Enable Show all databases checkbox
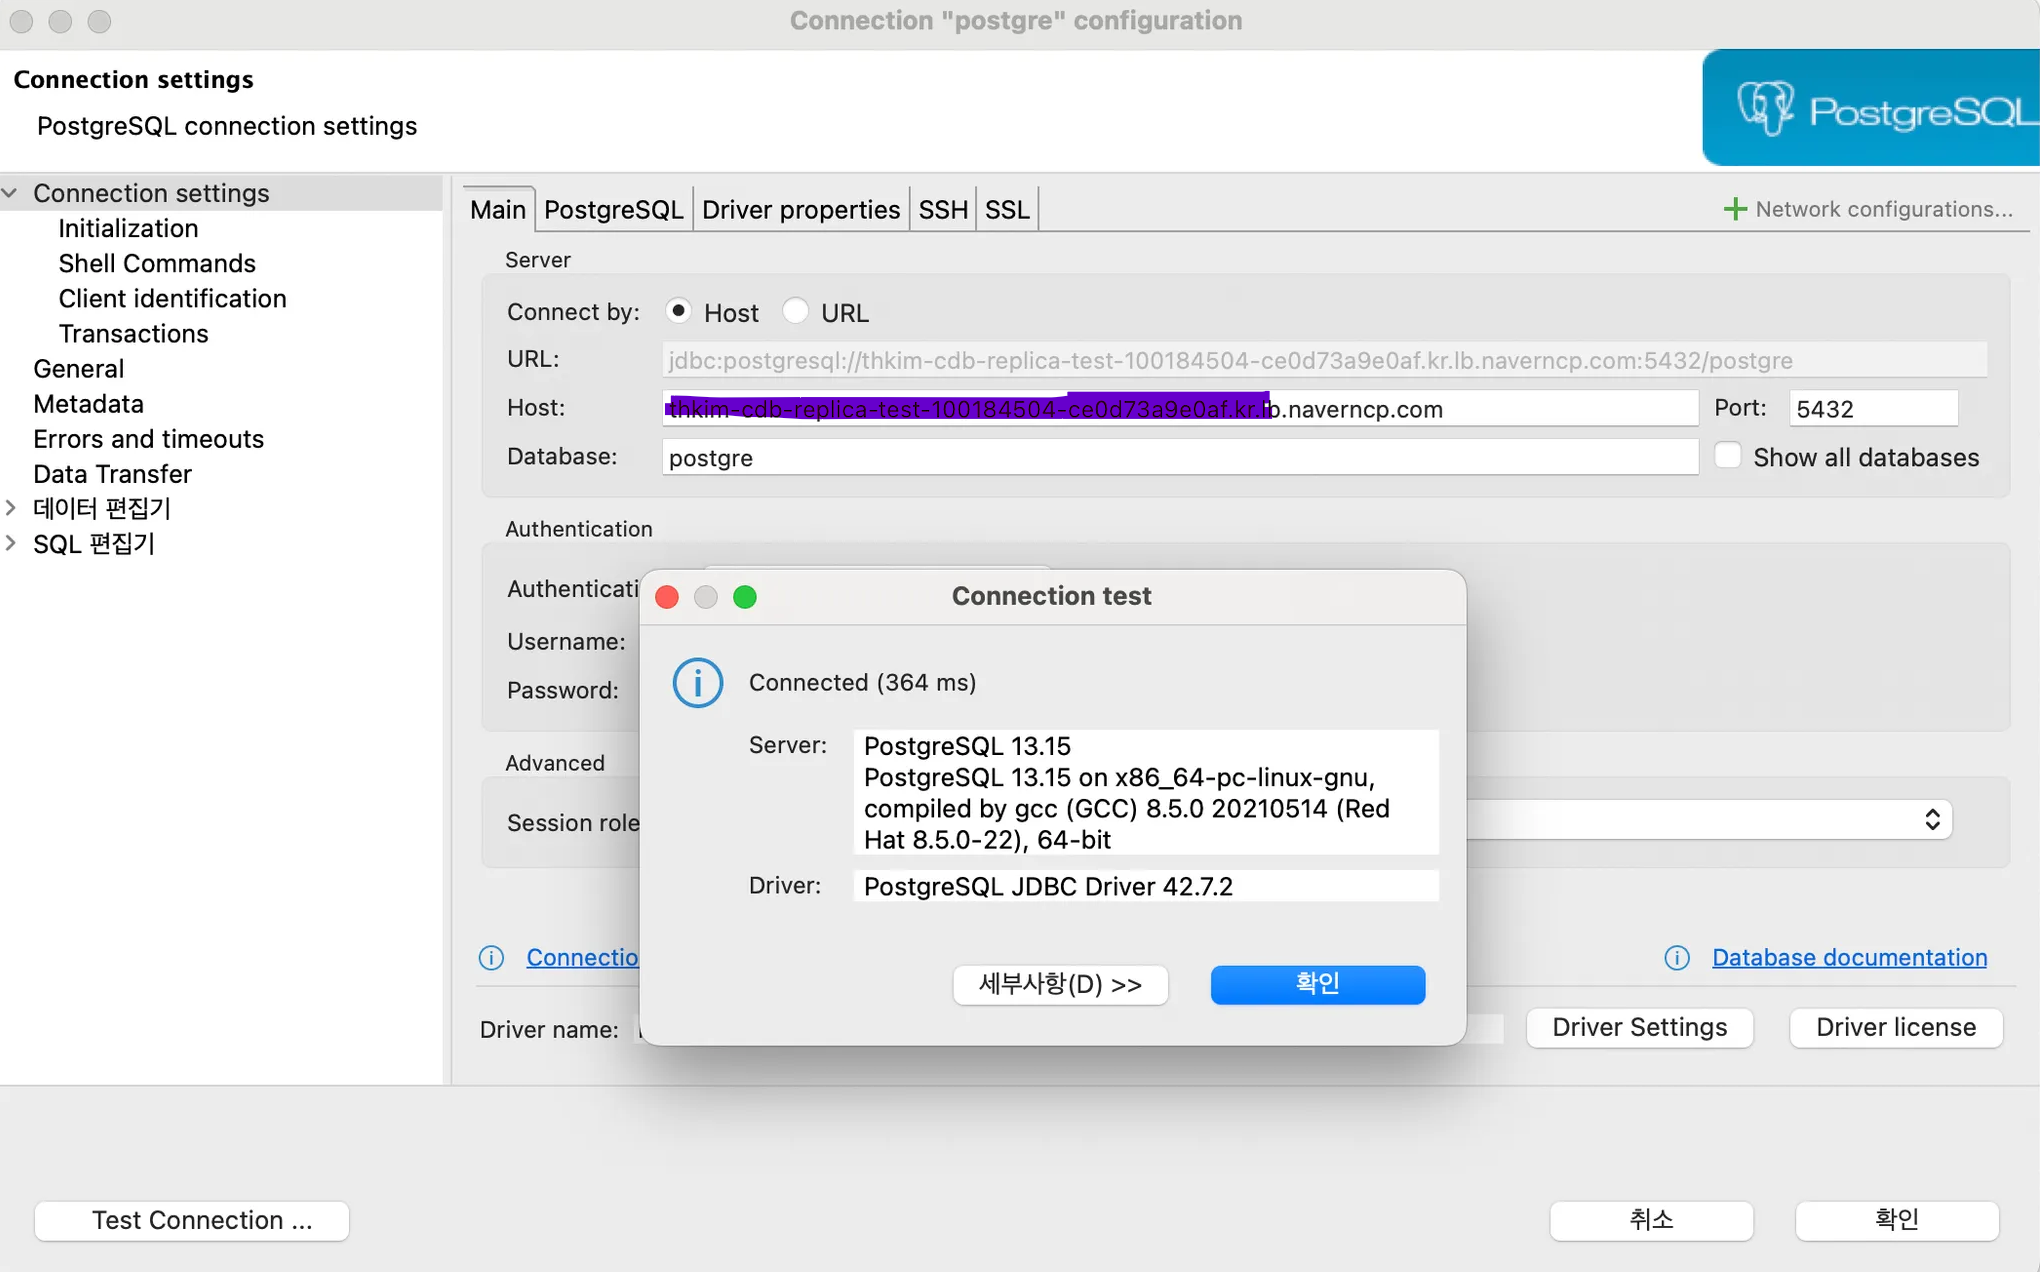The width and height of the screenshot is (2040, 1272). pyautogui.click(x=1727, y=456)
